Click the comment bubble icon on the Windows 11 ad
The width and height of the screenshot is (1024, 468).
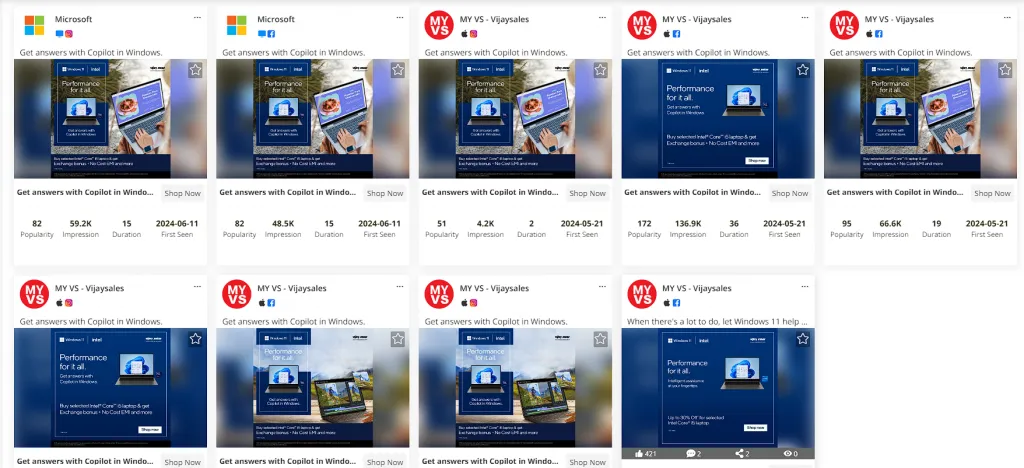690,453
